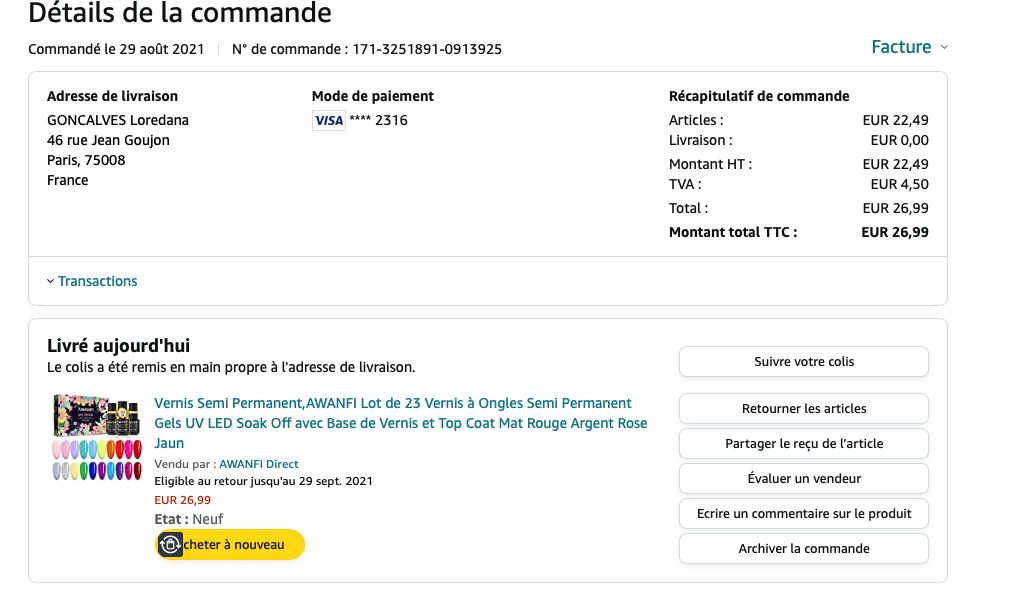Click the red EUR 26,99 item price
Image resolution: width=1021 pixels, height=598 pixels.
click(x=182, y=500)
